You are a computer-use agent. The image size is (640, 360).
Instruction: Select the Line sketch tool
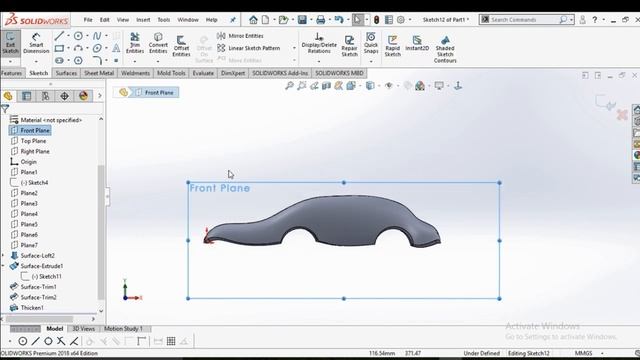coord(59,36)
